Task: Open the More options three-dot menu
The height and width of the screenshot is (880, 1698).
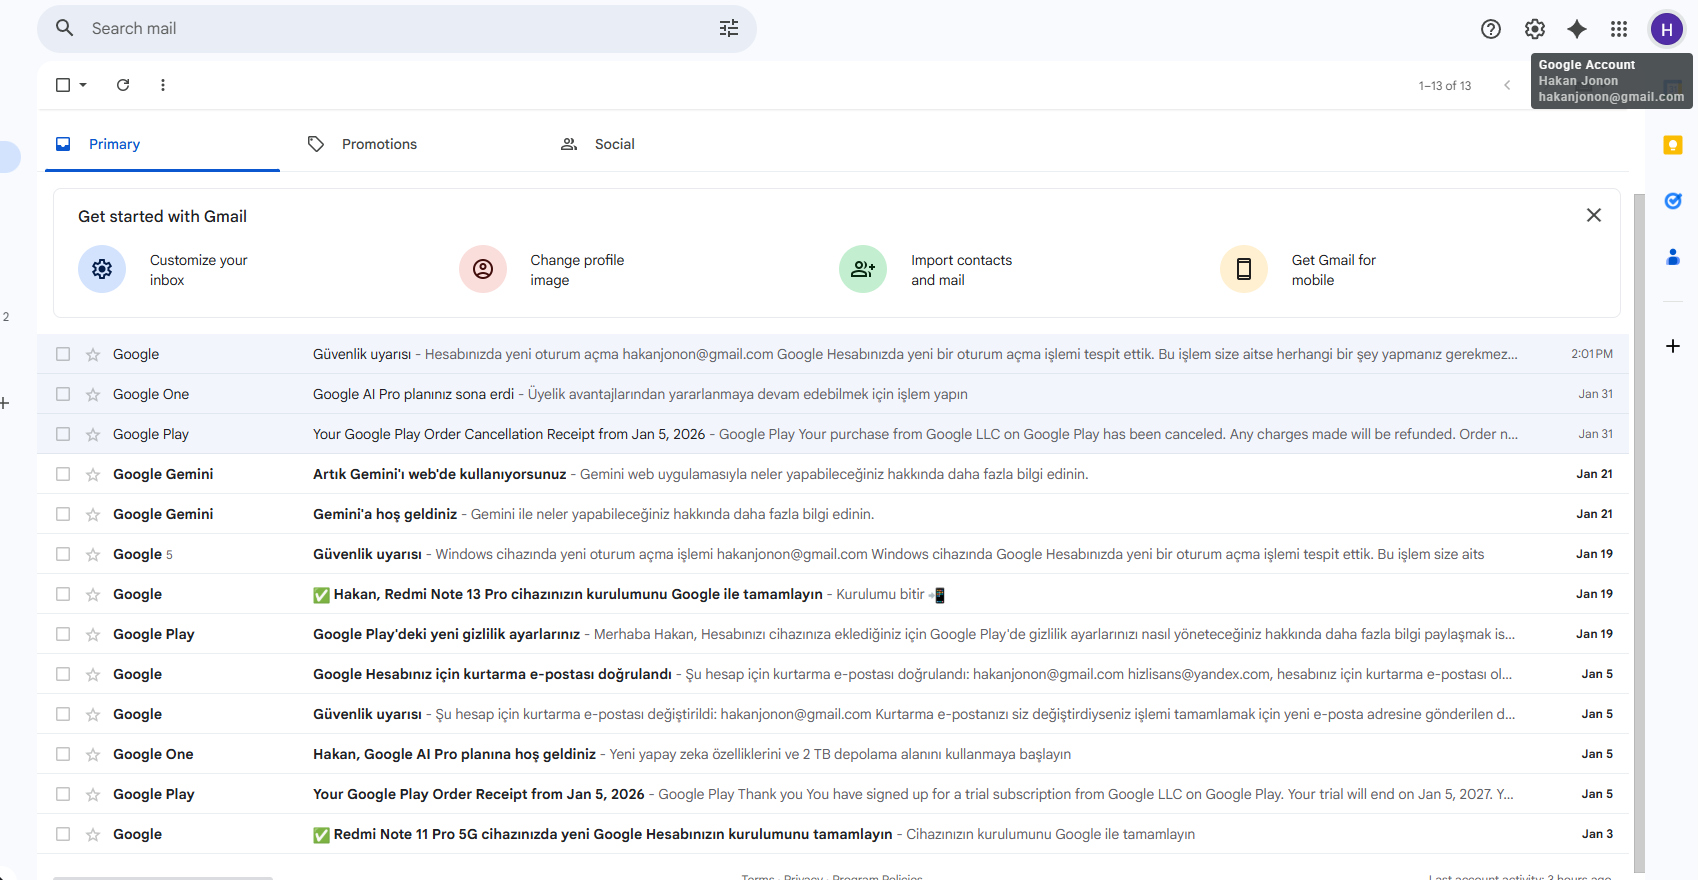Action: 163,85
